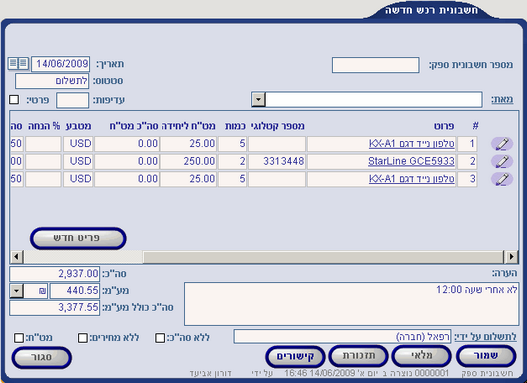Click the עדיפות priority input field
This screenshot has width=527, height=383.
pos(72,100)
